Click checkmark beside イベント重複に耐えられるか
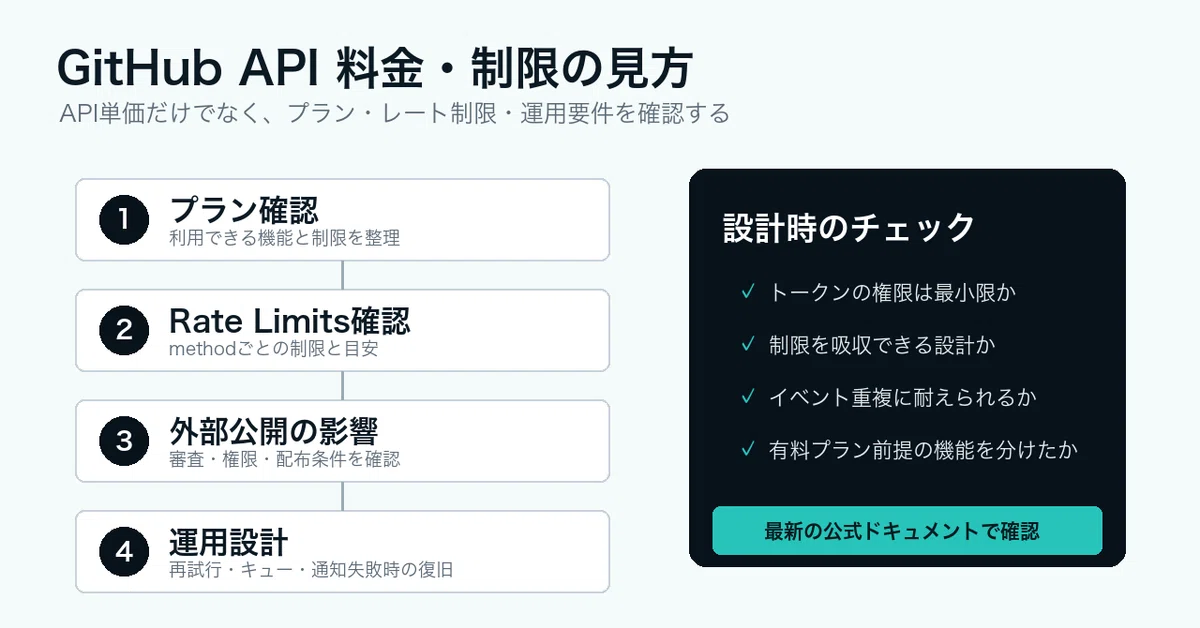The image size is (1200, 628). (x=747, y=397)
